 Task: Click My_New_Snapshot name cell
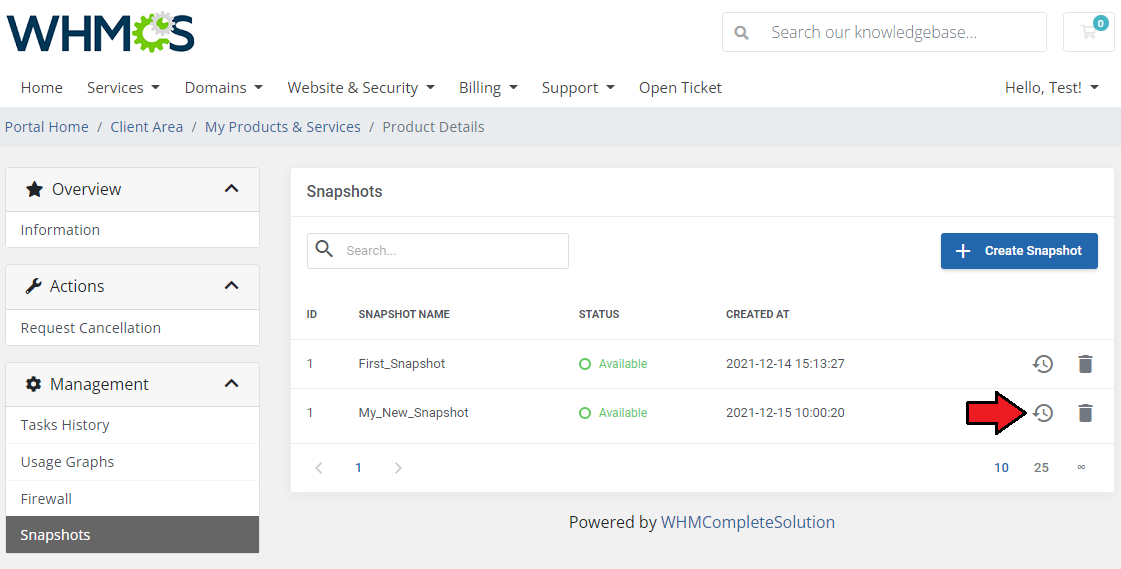[x=413, y=412]
